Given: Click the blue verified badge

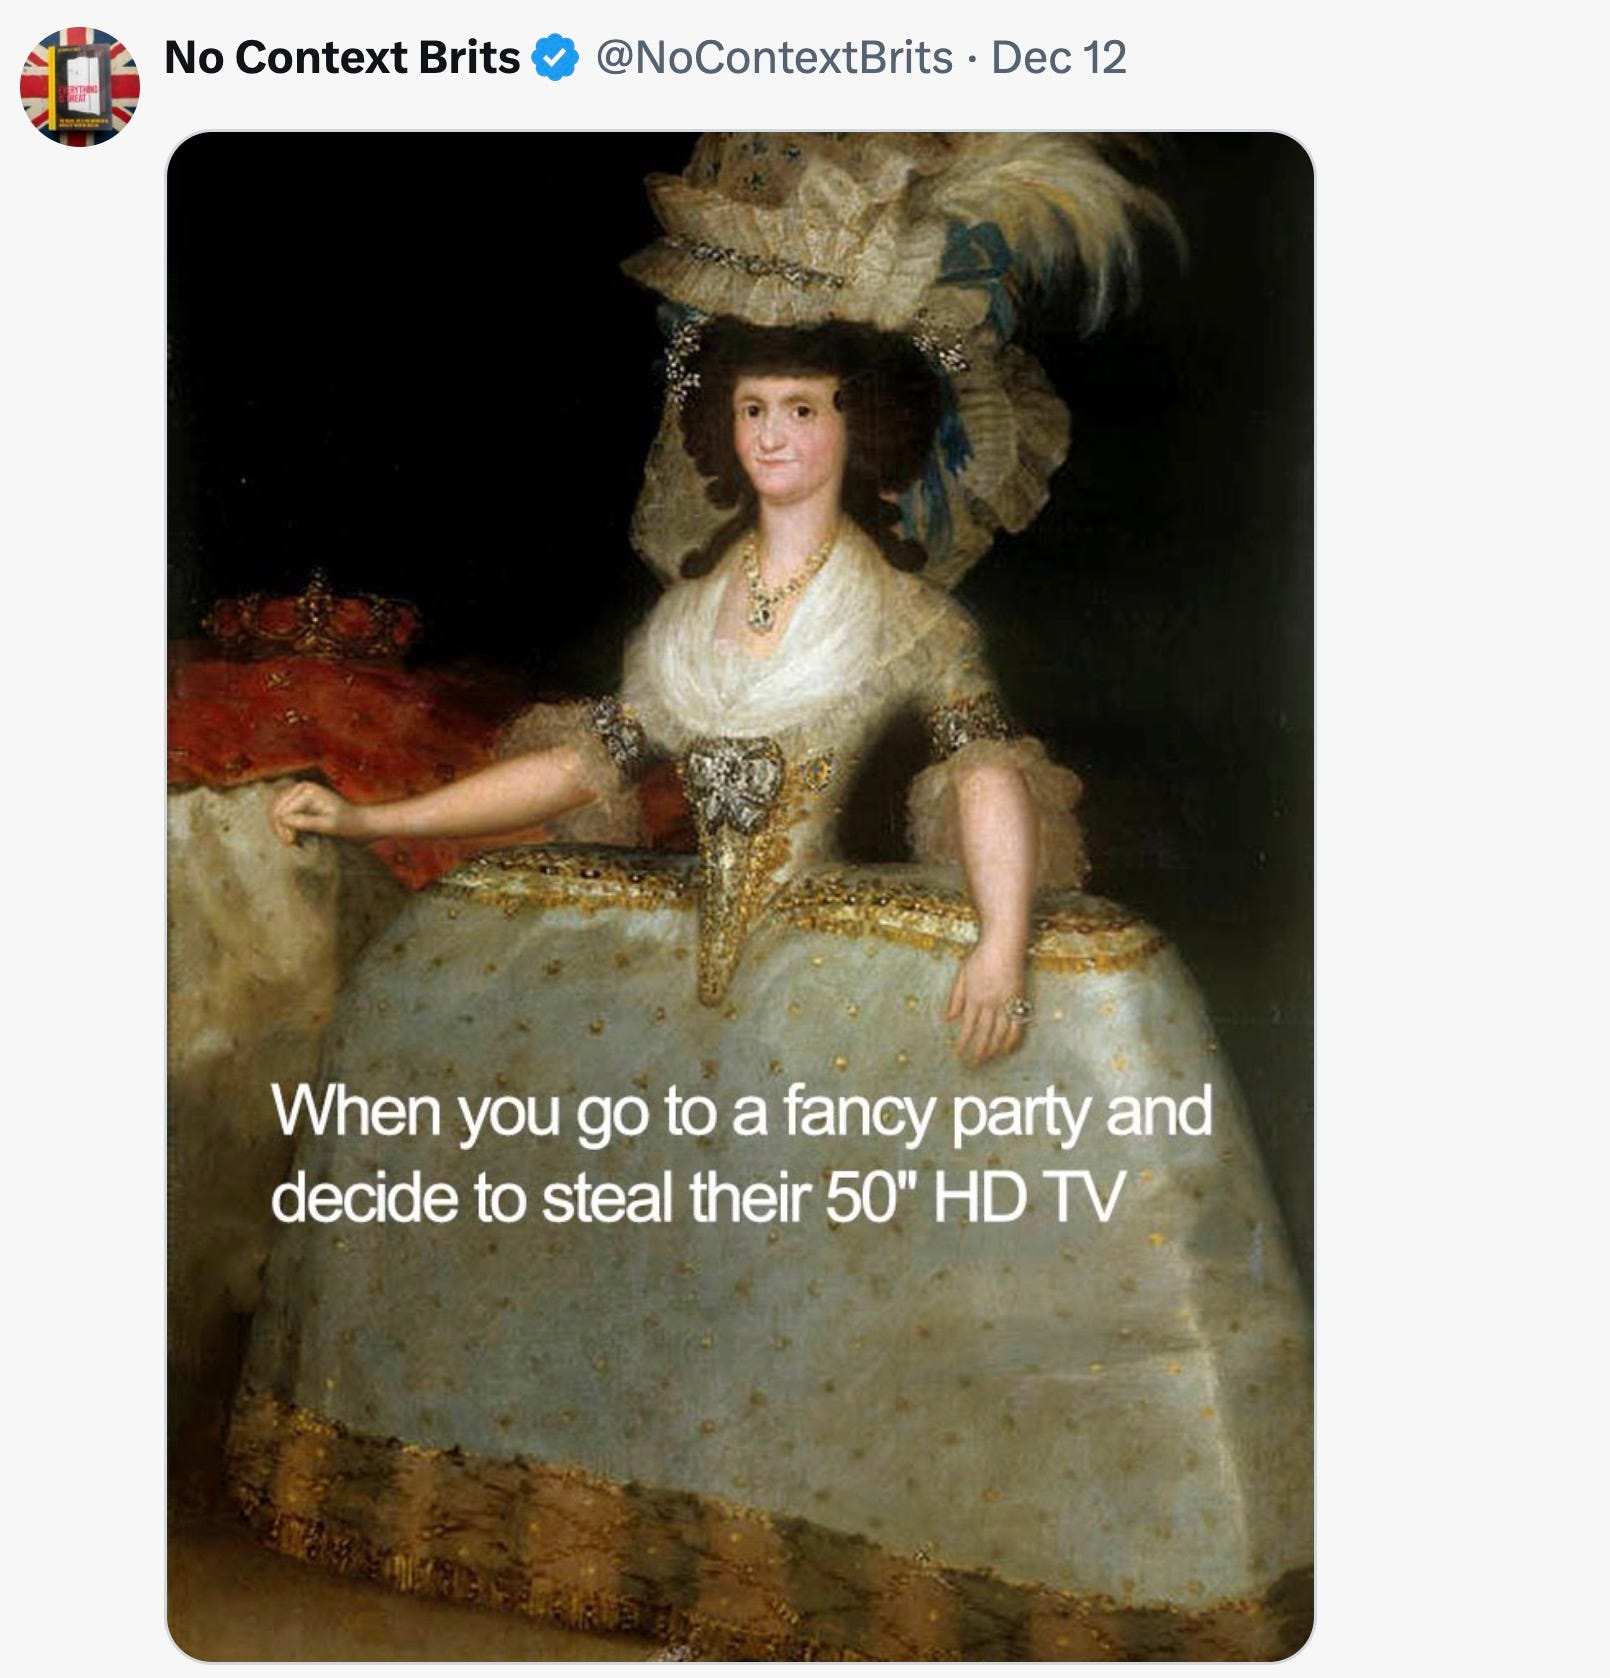Looking at the screenshot, I should tap(555, 57).
